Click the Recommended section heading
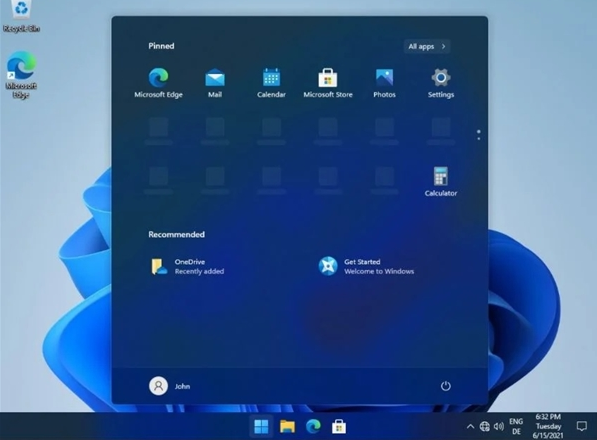597x440 pixels. coord(176,234)
